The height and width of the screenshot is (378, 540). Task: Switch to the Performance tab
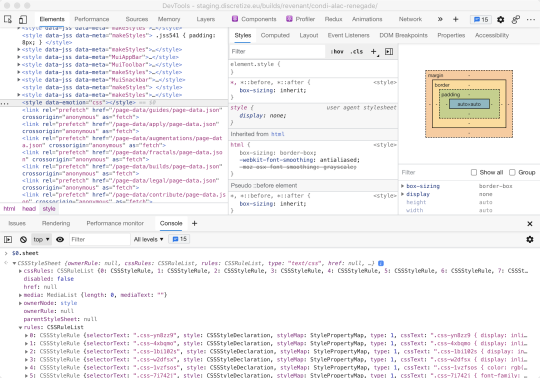92,19
